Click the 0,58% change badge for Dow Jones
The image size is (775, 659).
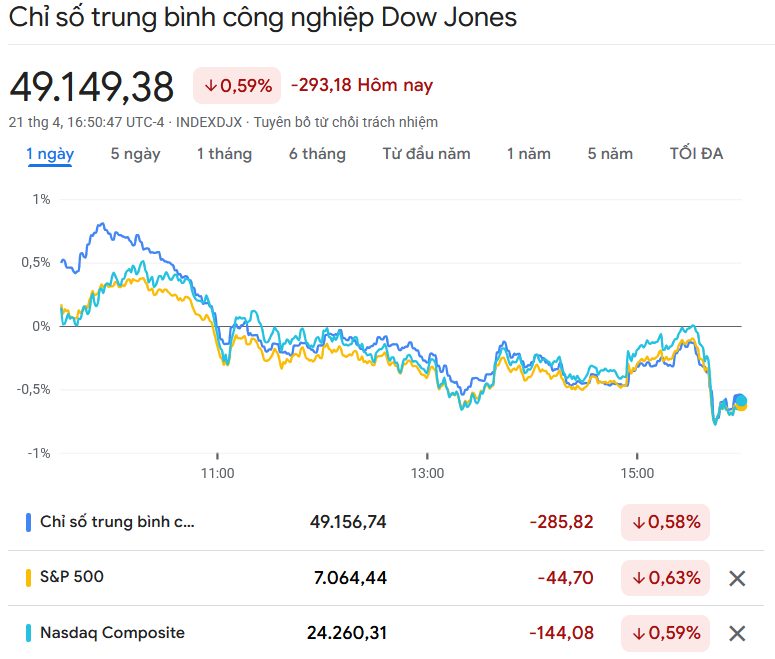665,522
